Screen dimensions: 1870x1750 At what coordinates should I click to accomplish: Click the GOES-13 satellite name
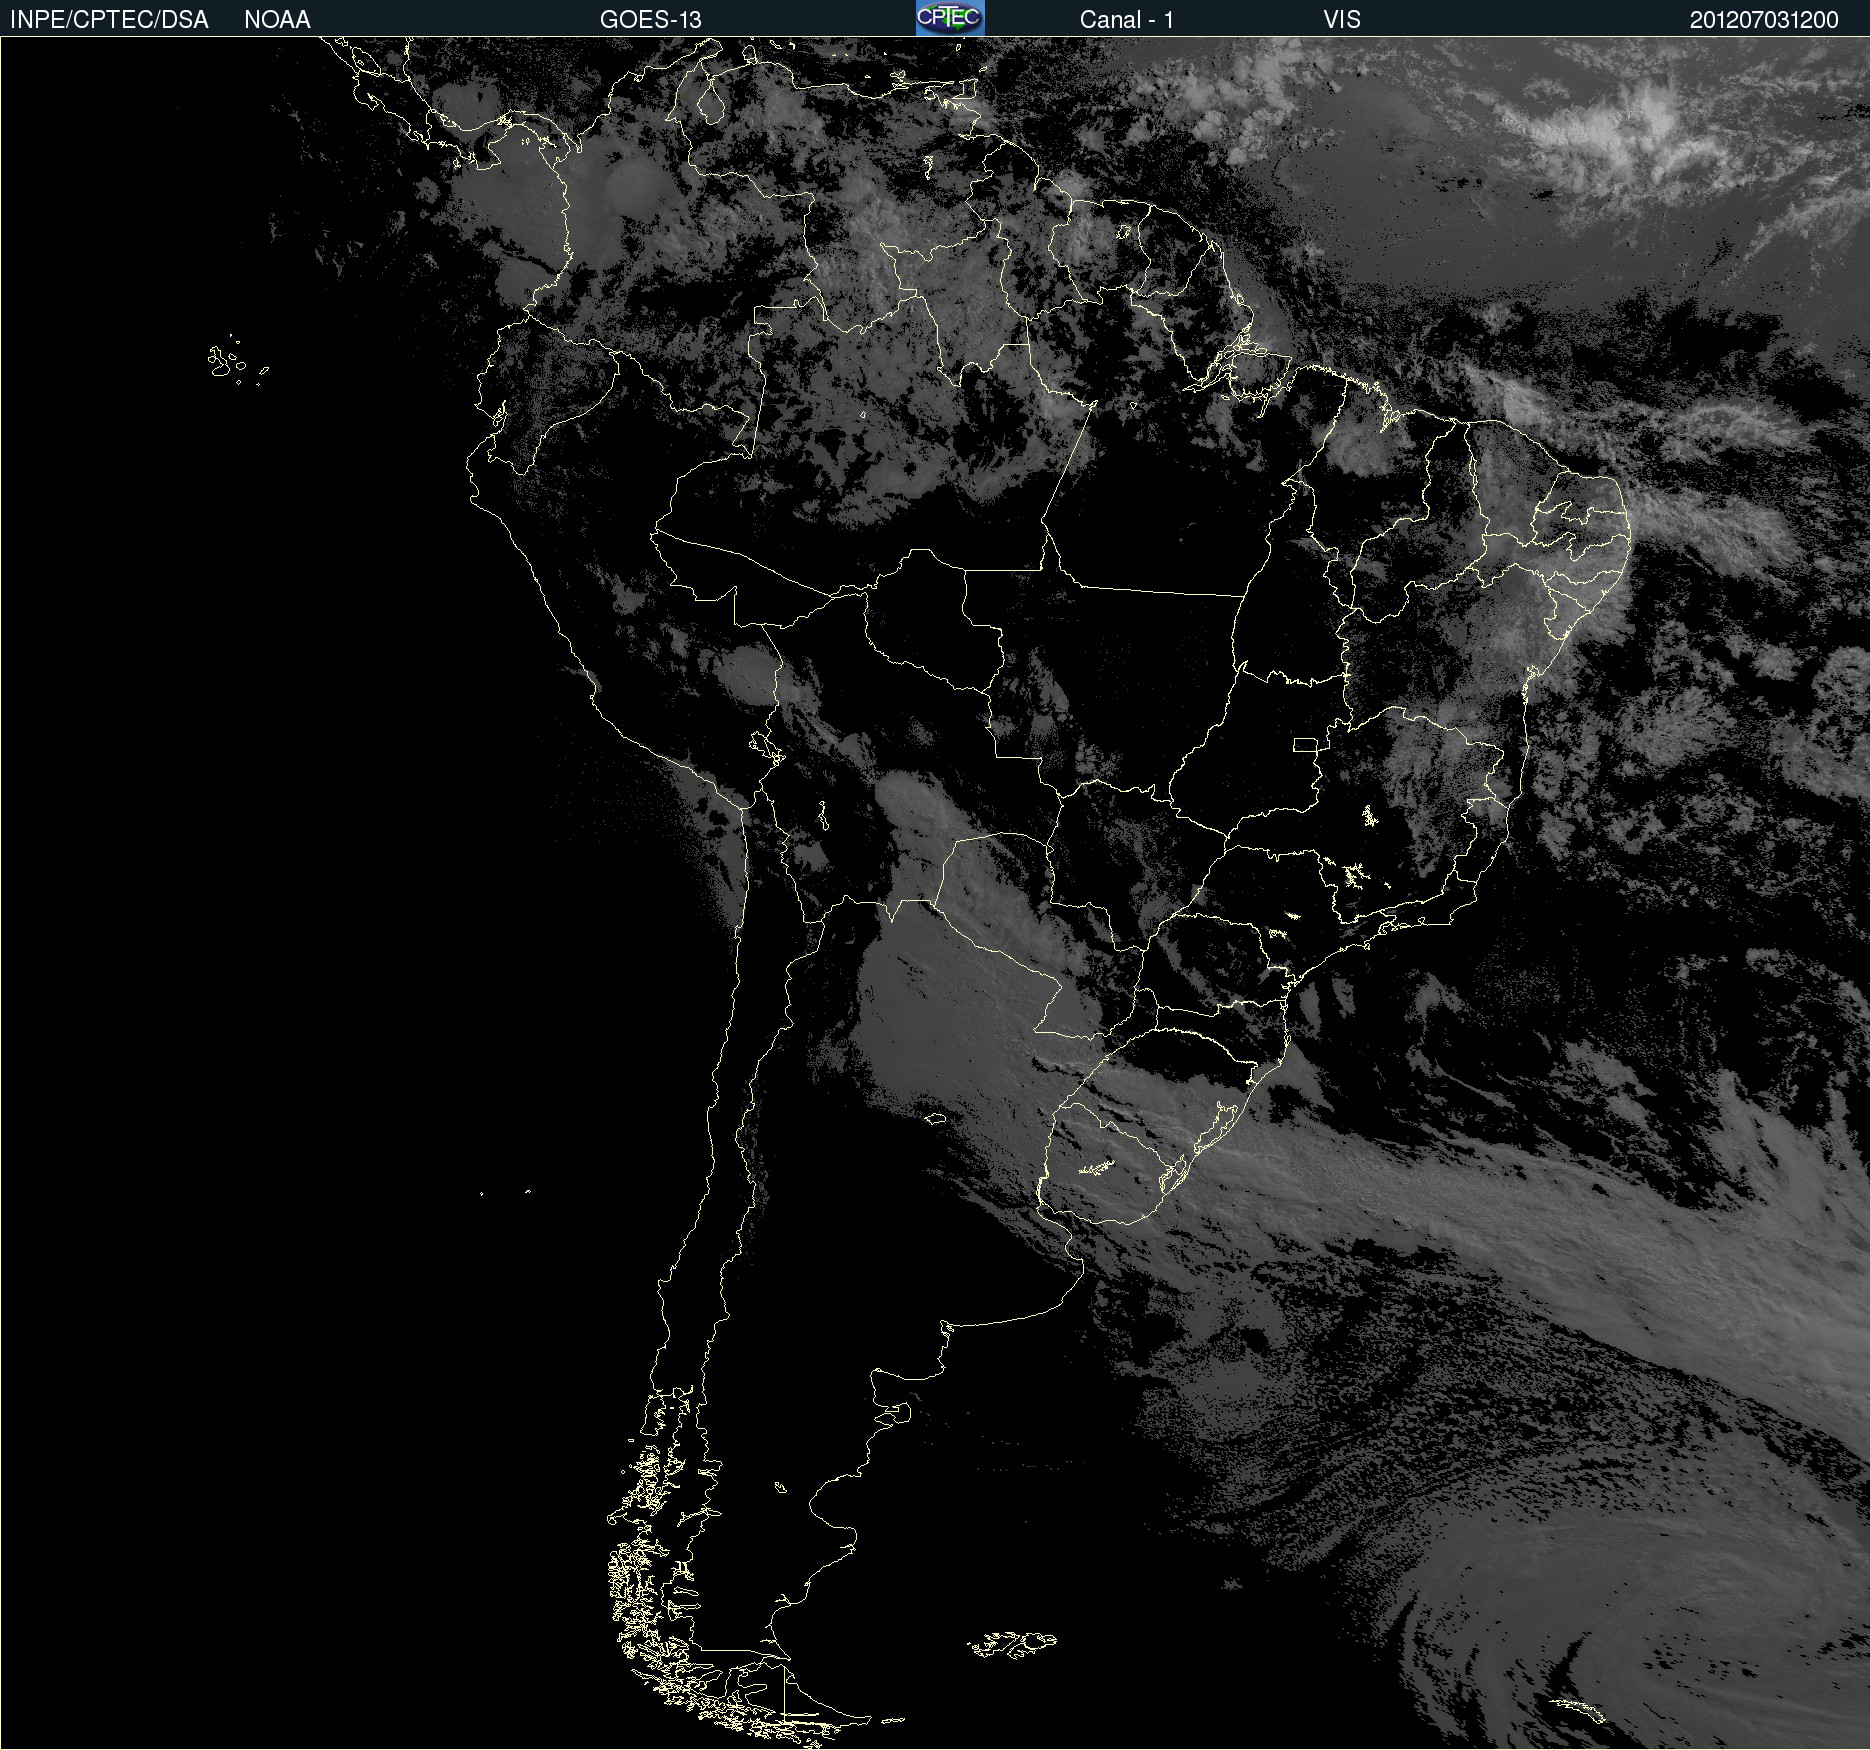(x=651, y=20)
